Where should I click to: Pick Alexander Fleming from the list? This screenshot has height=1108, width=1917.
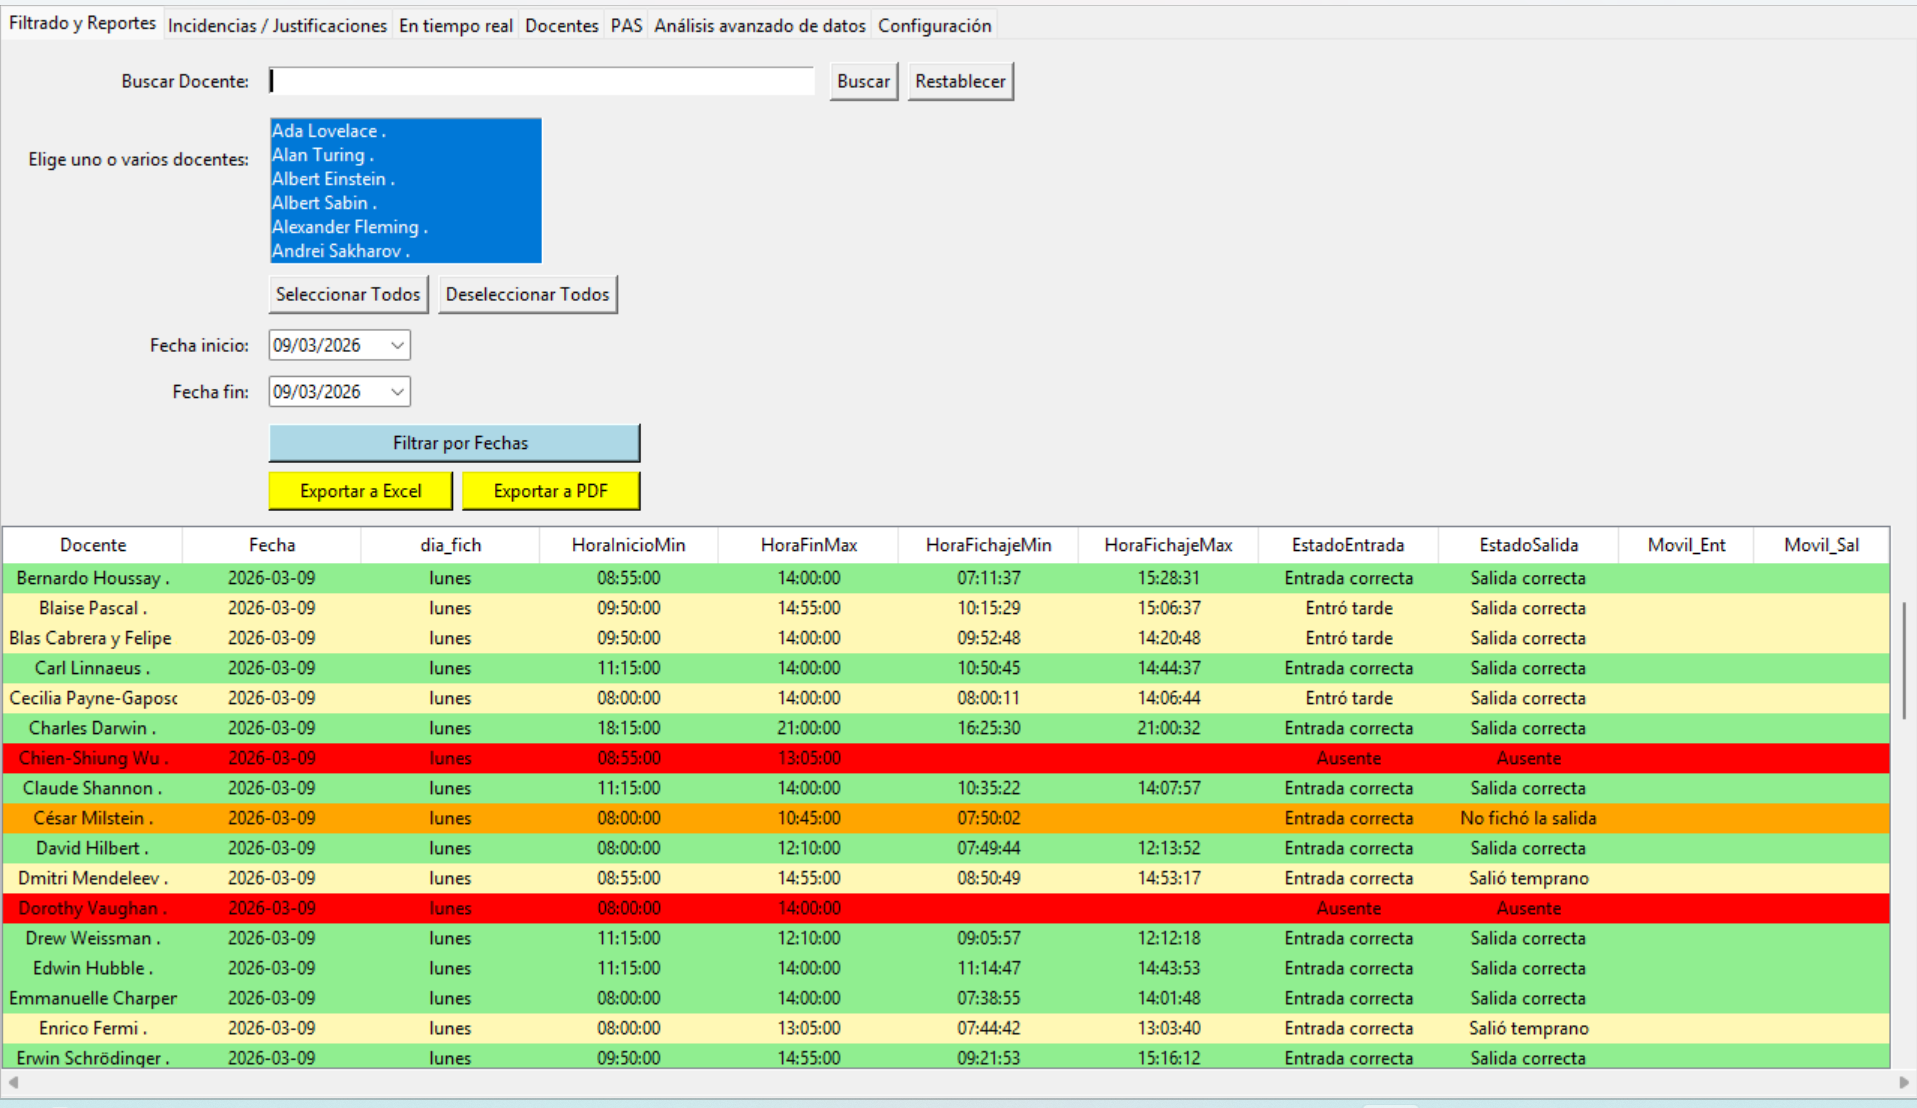coord(349,227)
